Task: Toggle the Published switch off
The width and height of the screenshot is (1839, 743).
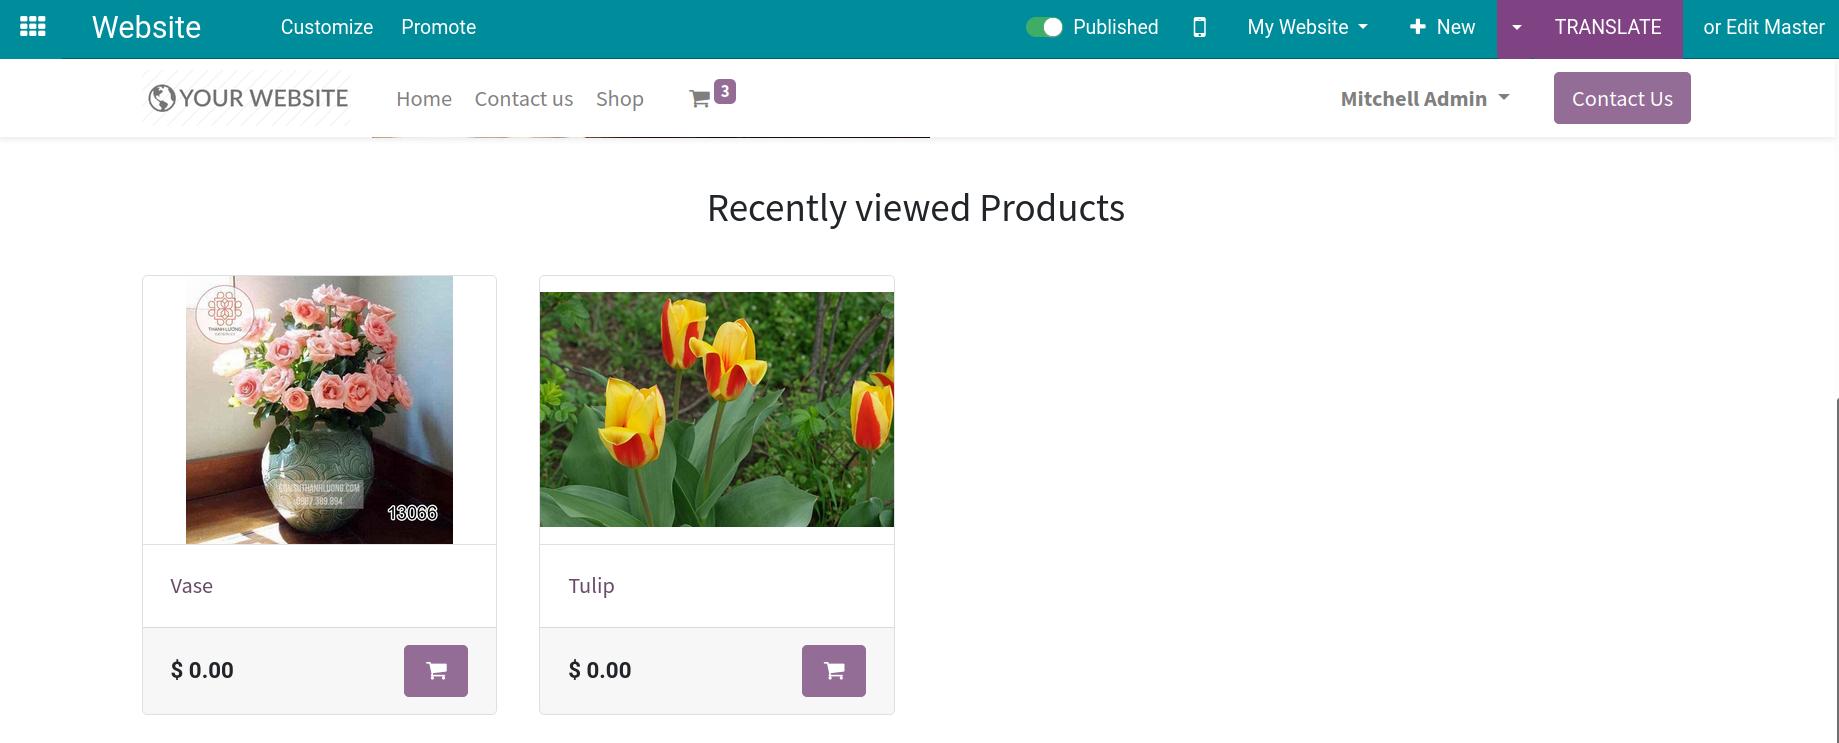Action: [1044, 27]
